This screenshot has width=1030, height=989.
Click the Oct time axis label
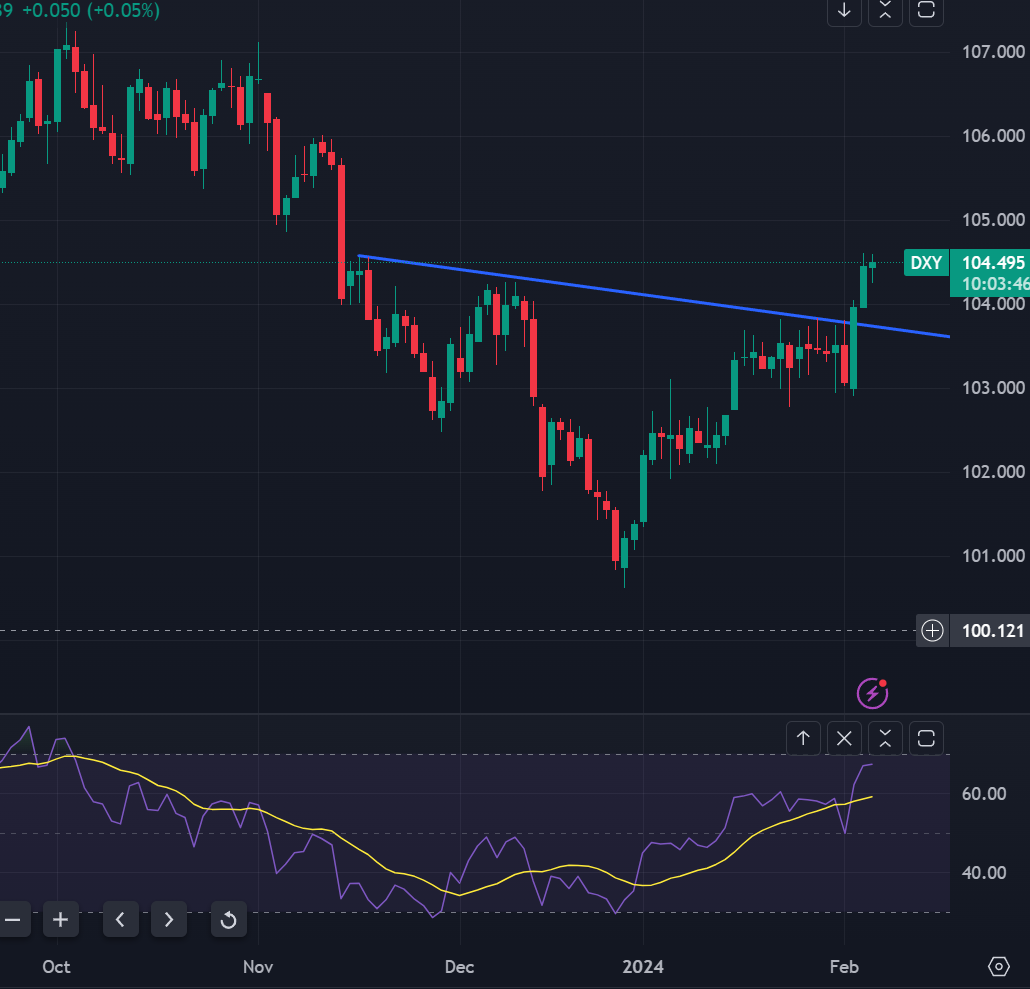pos(56,967)
